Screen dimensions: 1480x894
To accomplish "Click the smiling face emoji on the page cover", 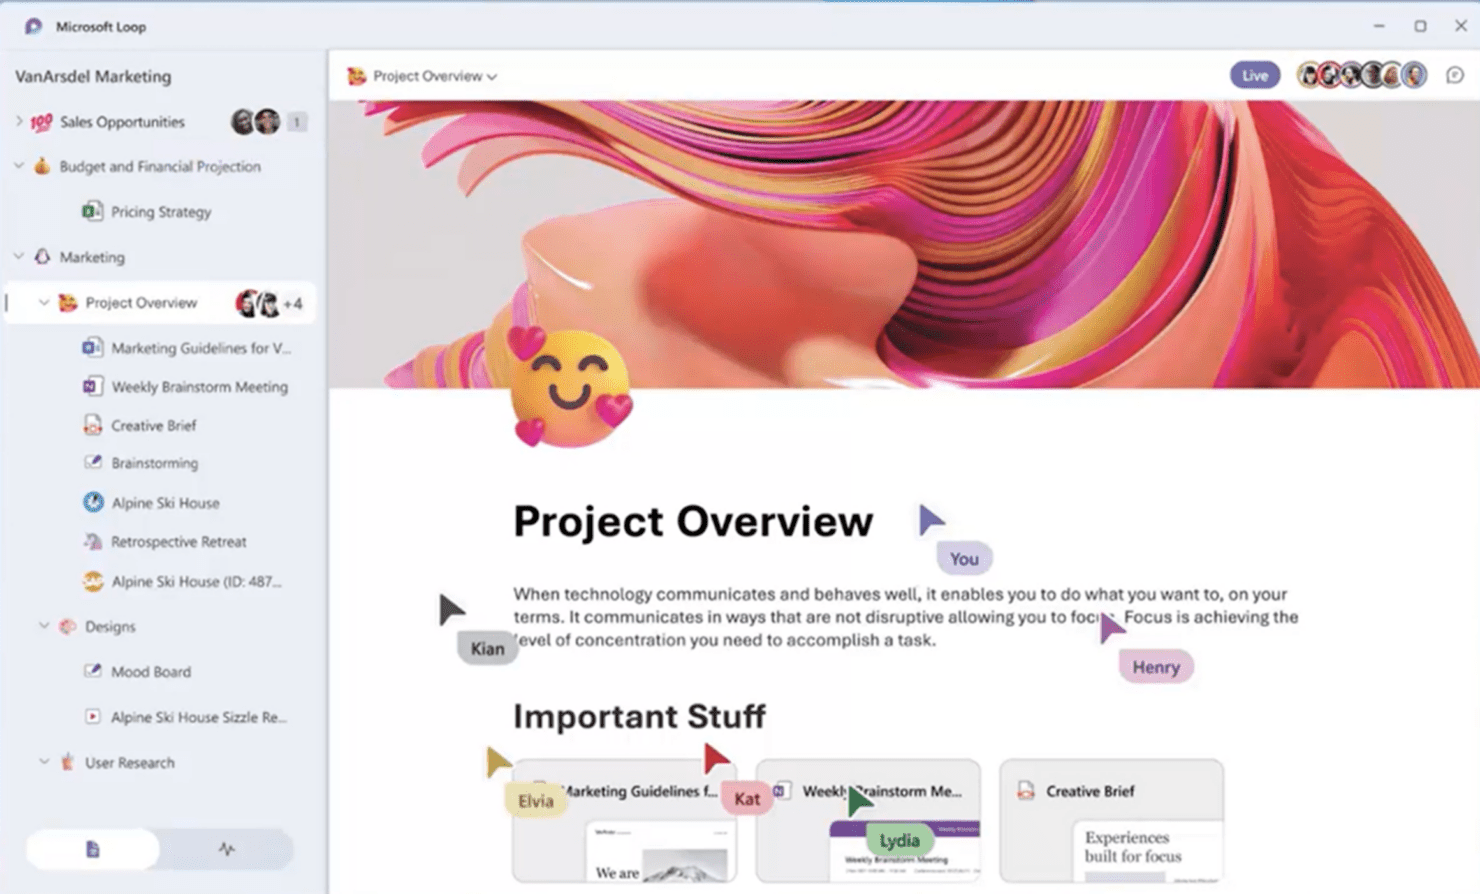I will (x=570, y=390).
